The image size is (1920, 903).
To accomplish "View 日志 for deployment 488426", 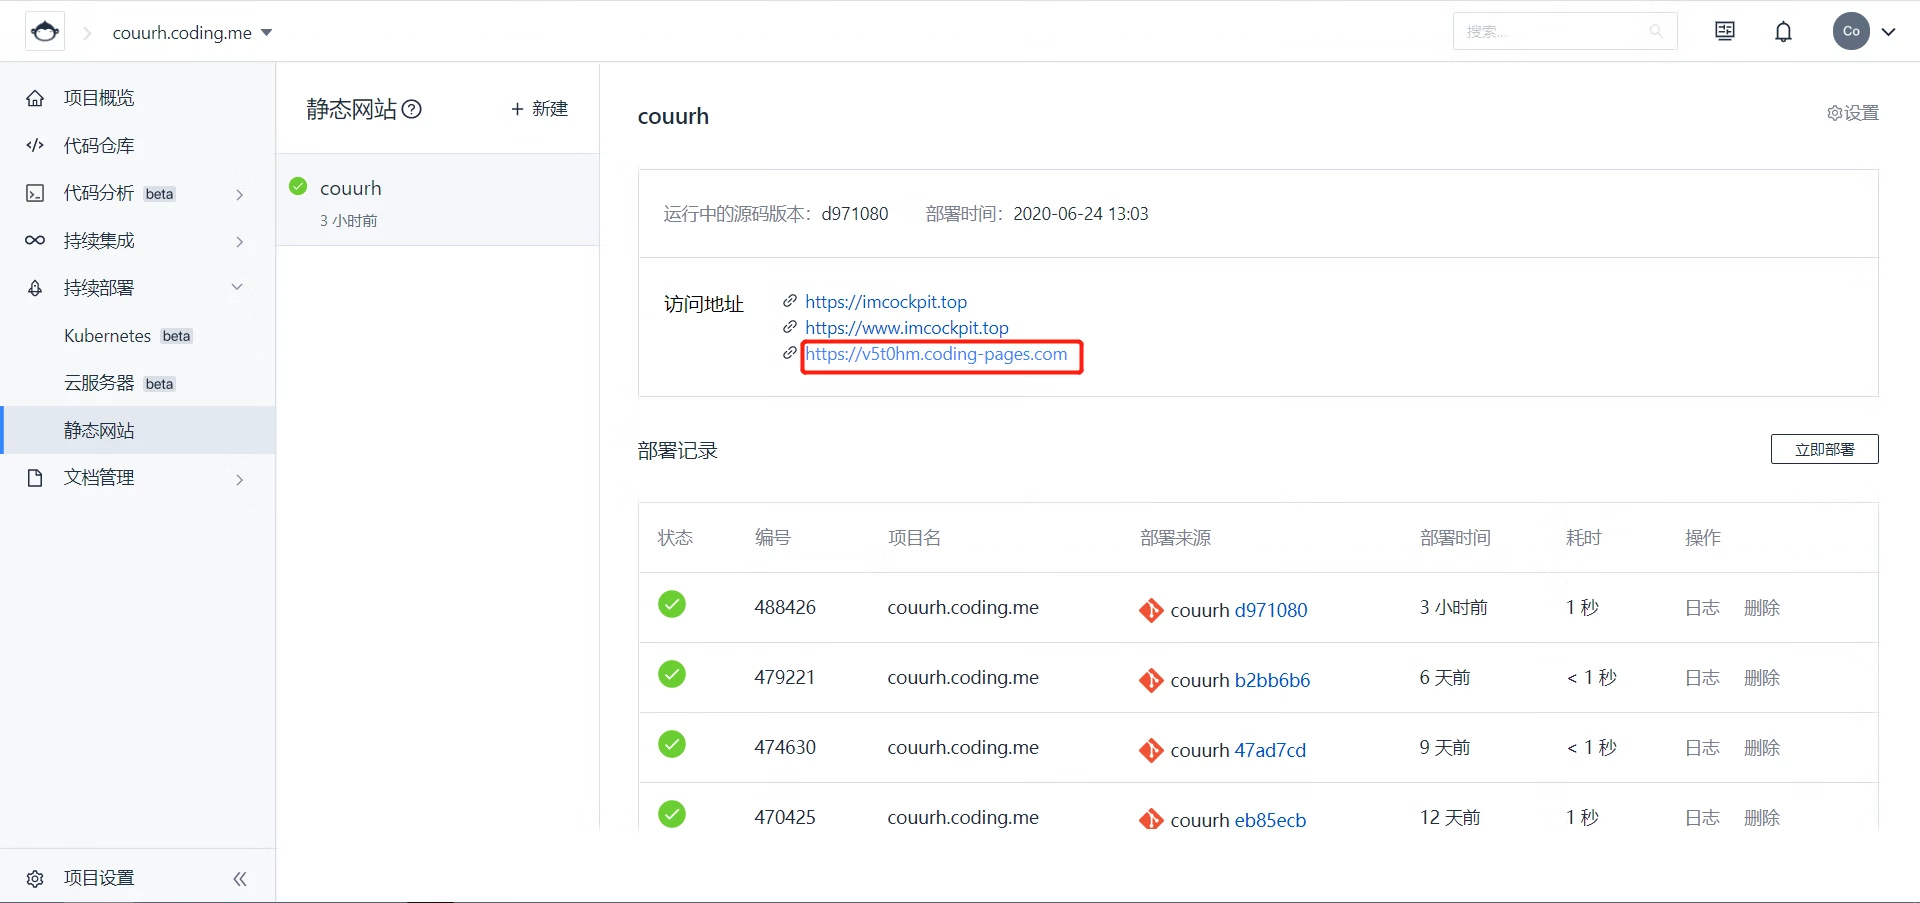I will [x=1702, y=608].
